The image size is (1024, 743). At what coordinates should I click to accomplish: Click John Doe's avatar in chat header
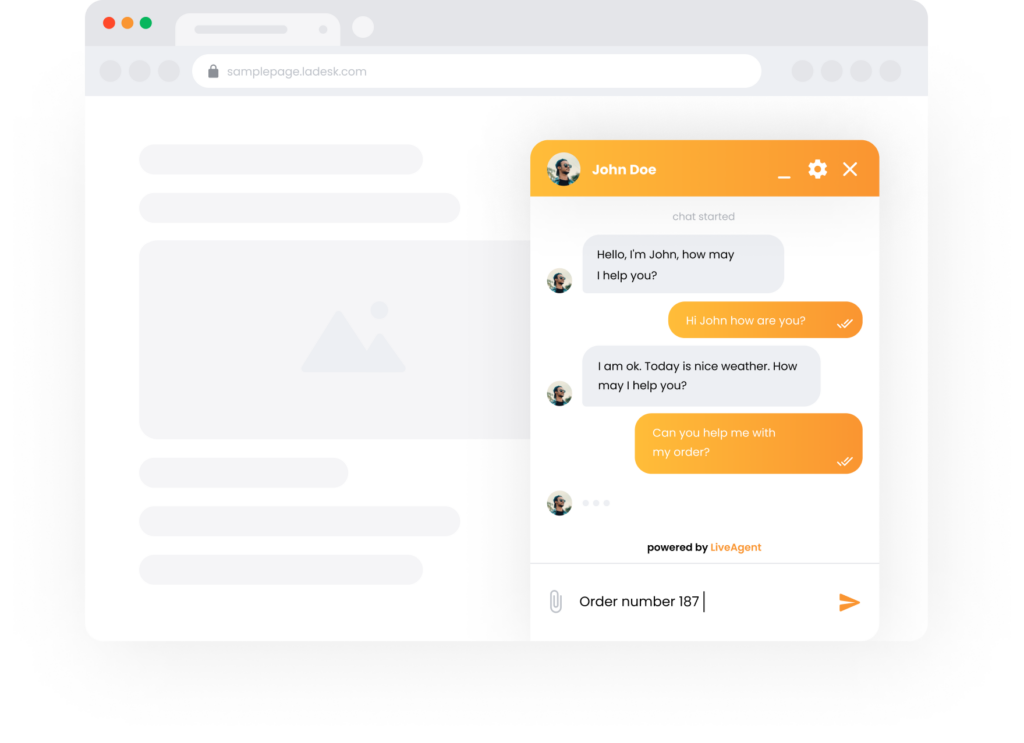point(563,169)
